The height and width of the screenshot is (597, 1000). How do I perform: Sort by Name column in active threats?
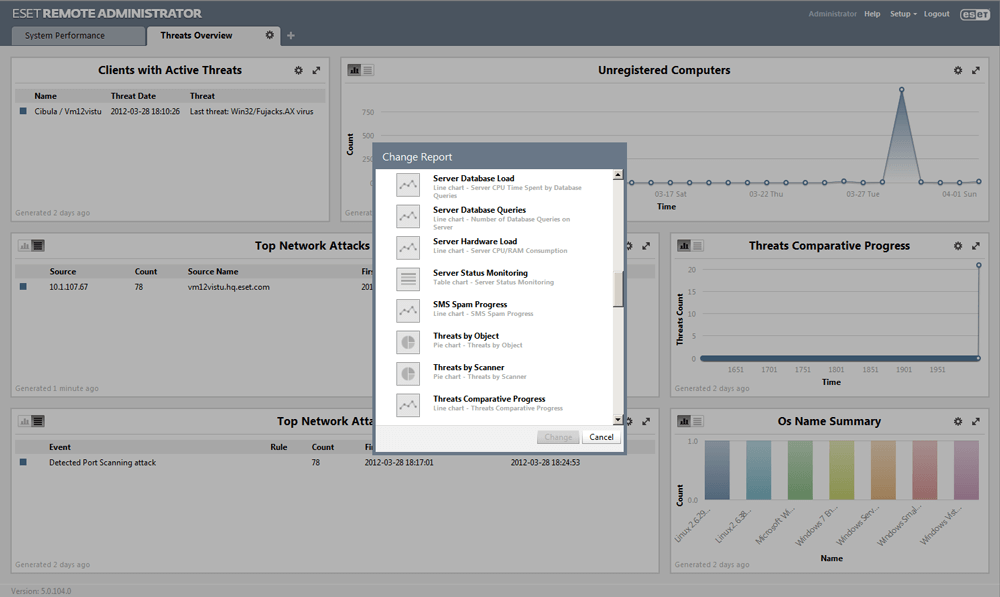(x=45, y=96)
